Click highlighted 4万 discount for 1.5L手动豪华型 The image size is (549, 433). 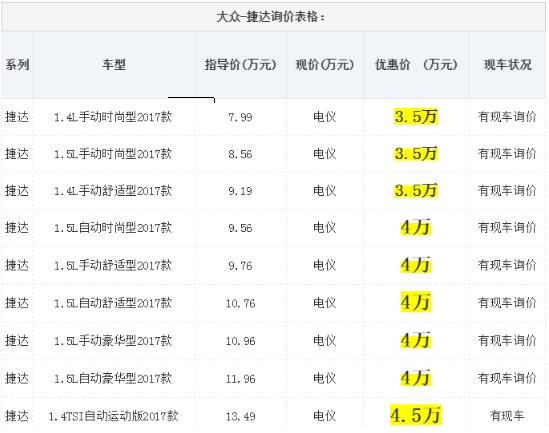pyautogui.click(x=416, y=340)
